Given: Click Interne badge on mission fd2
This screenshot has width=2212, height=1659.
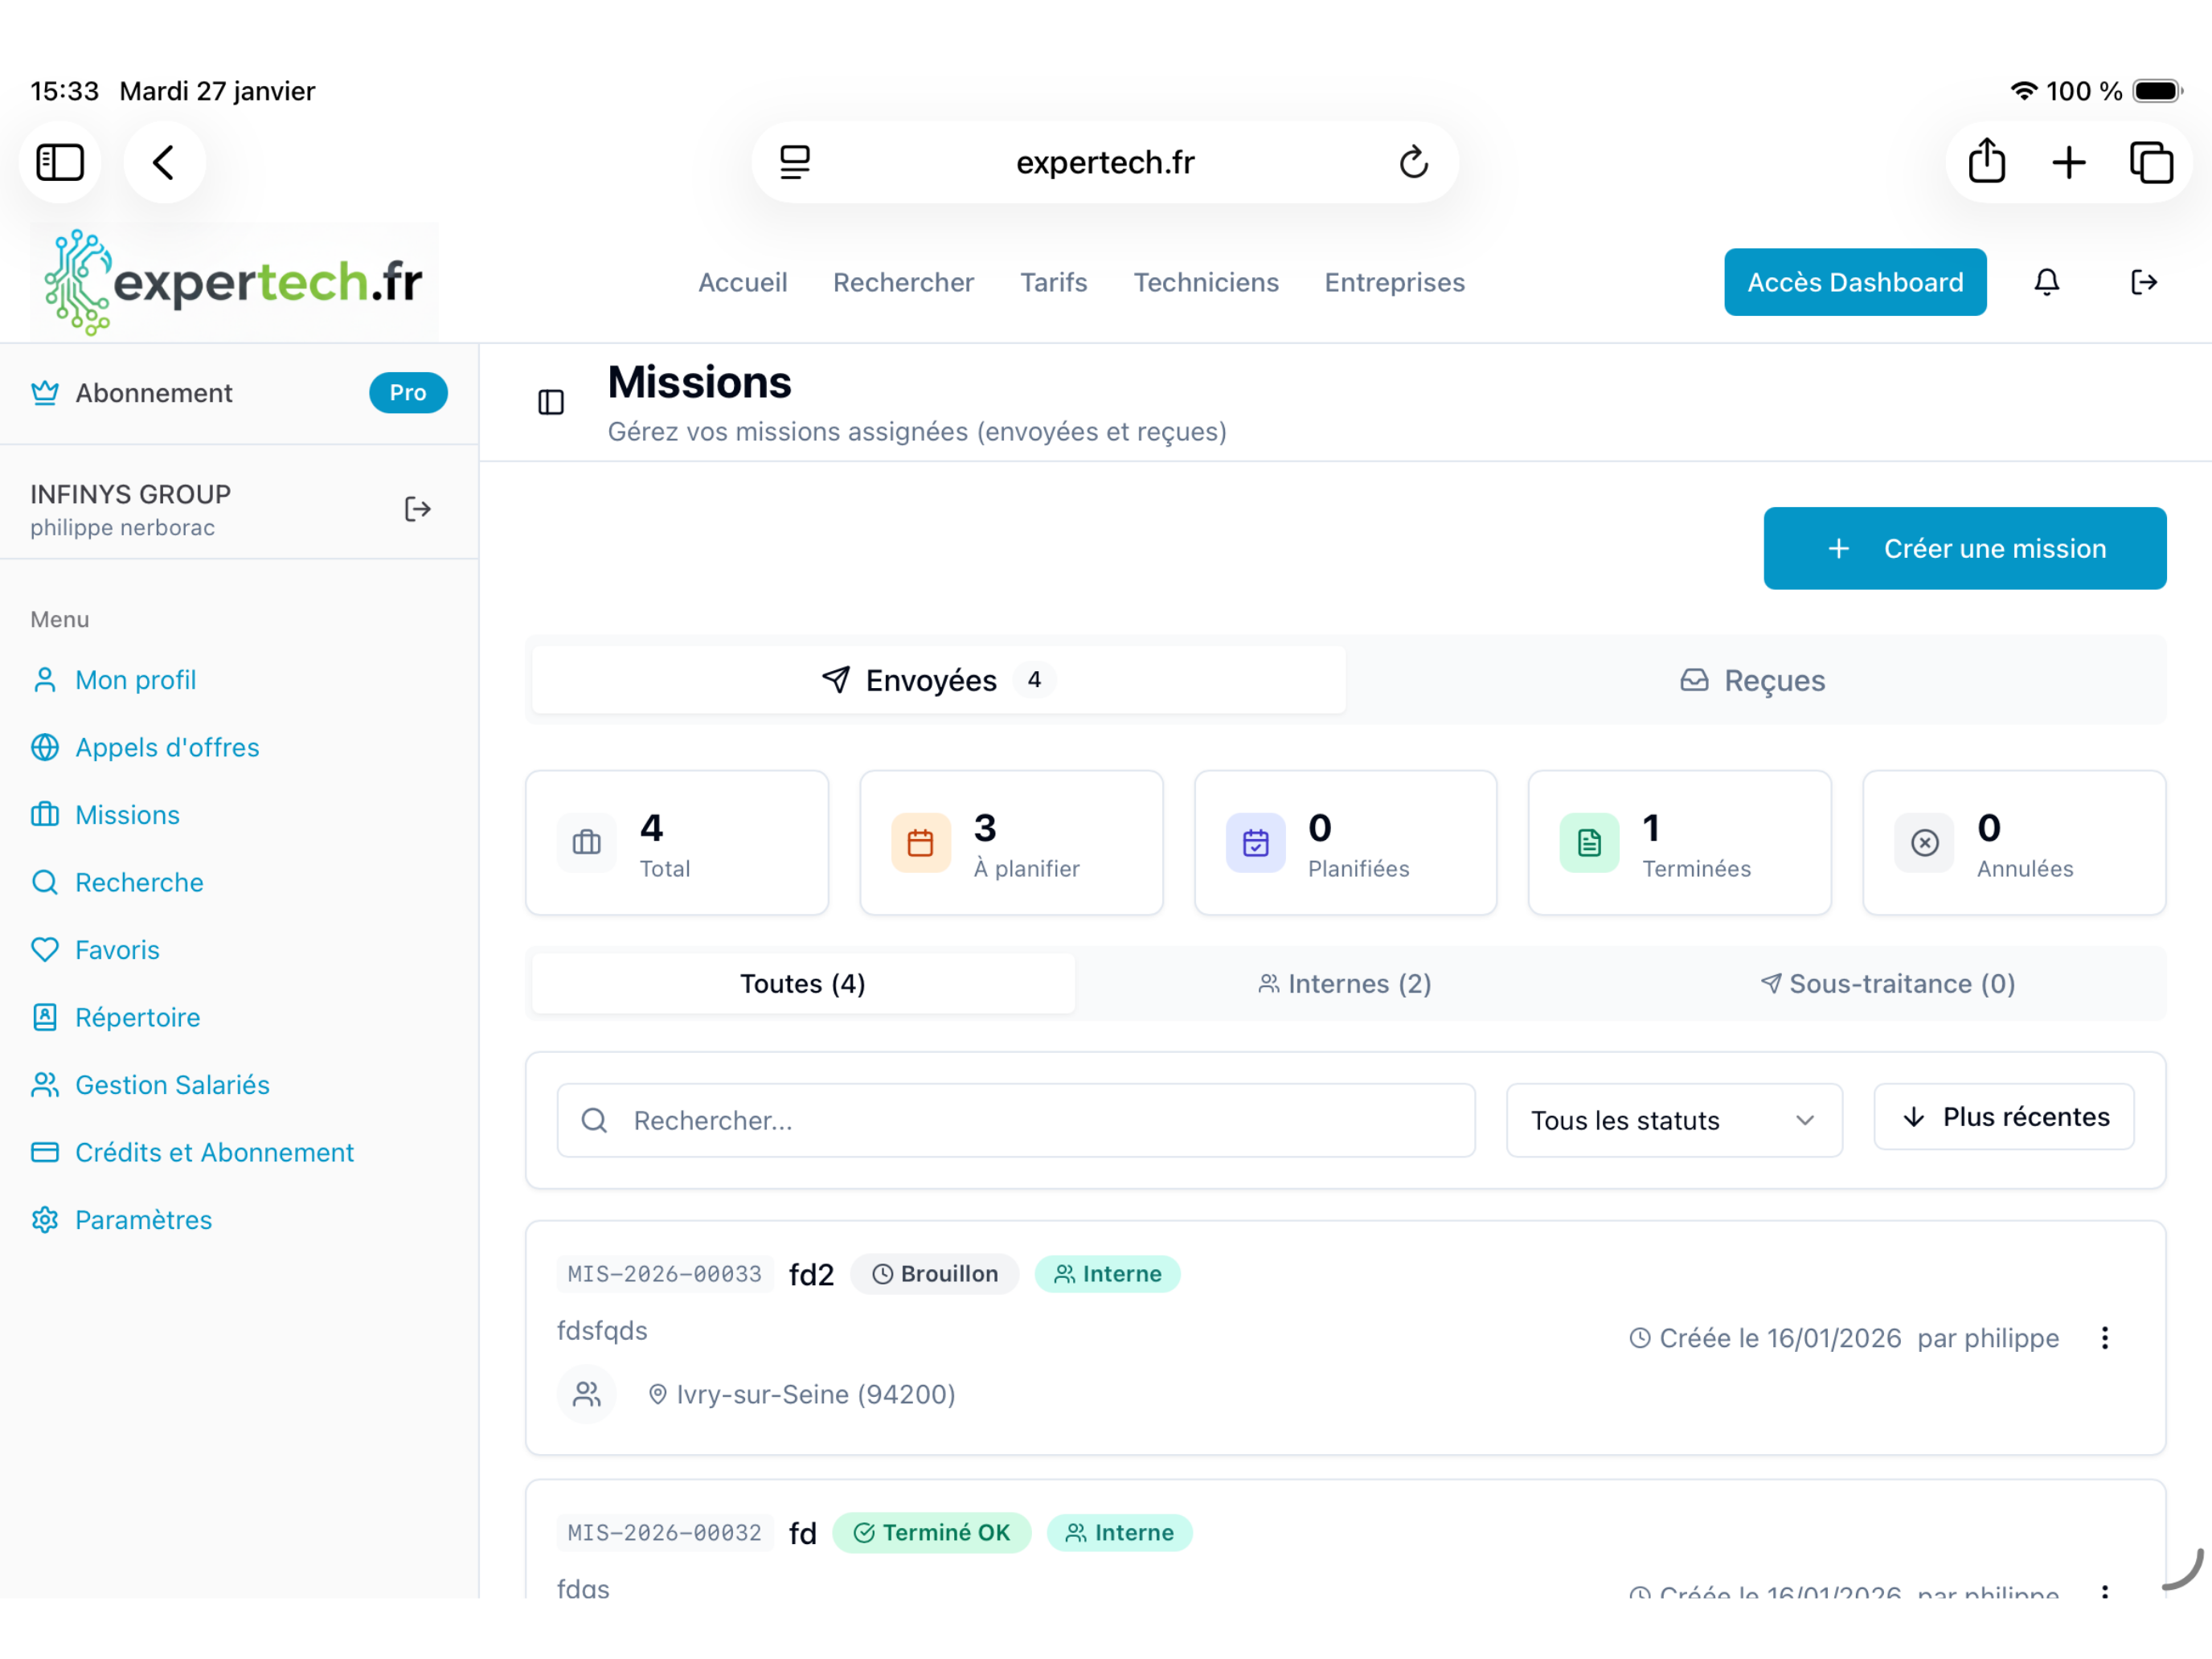Looking at the screenshot, I should tap(1107, 1274).
